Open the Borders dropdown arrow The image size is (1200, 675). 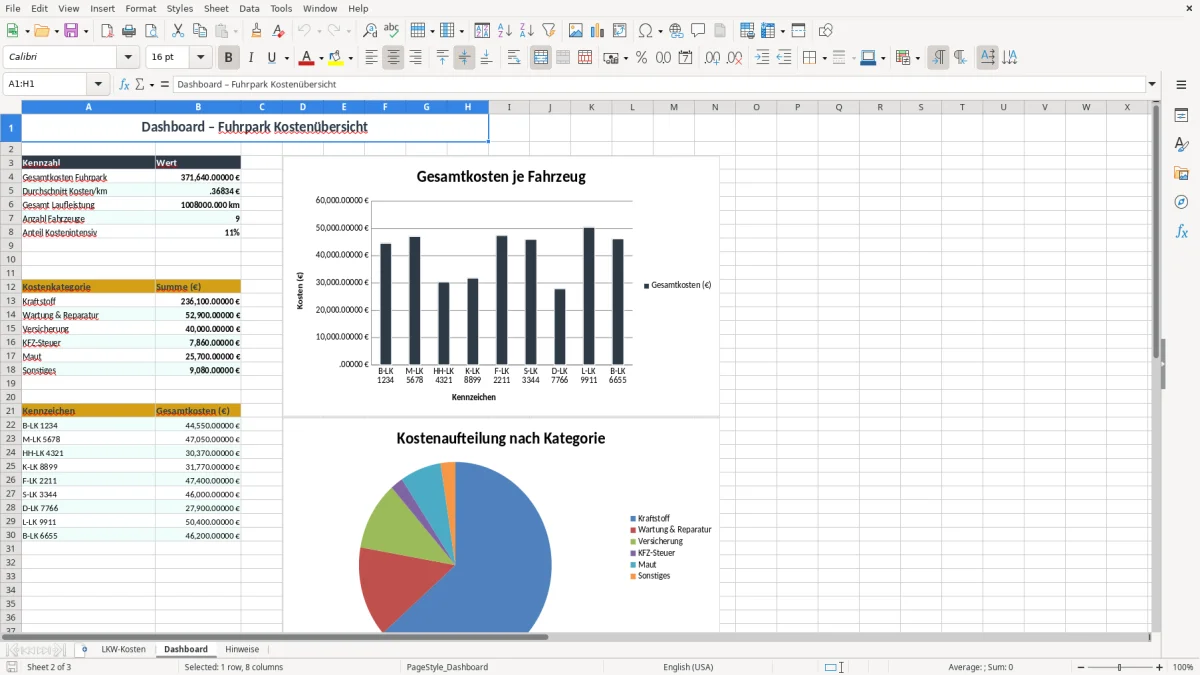(x=824, y=58)
